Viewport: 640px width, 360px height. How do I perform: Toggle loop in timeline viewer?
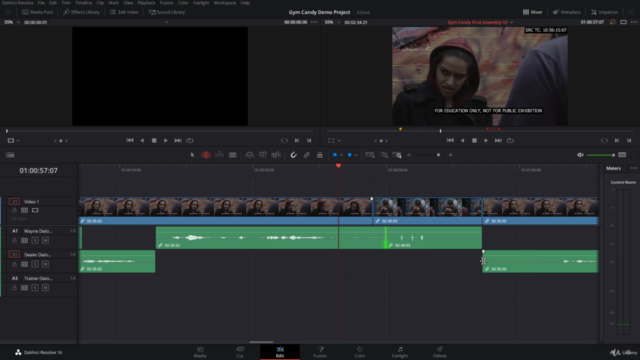pyautogui.click(x=510, y=140)
